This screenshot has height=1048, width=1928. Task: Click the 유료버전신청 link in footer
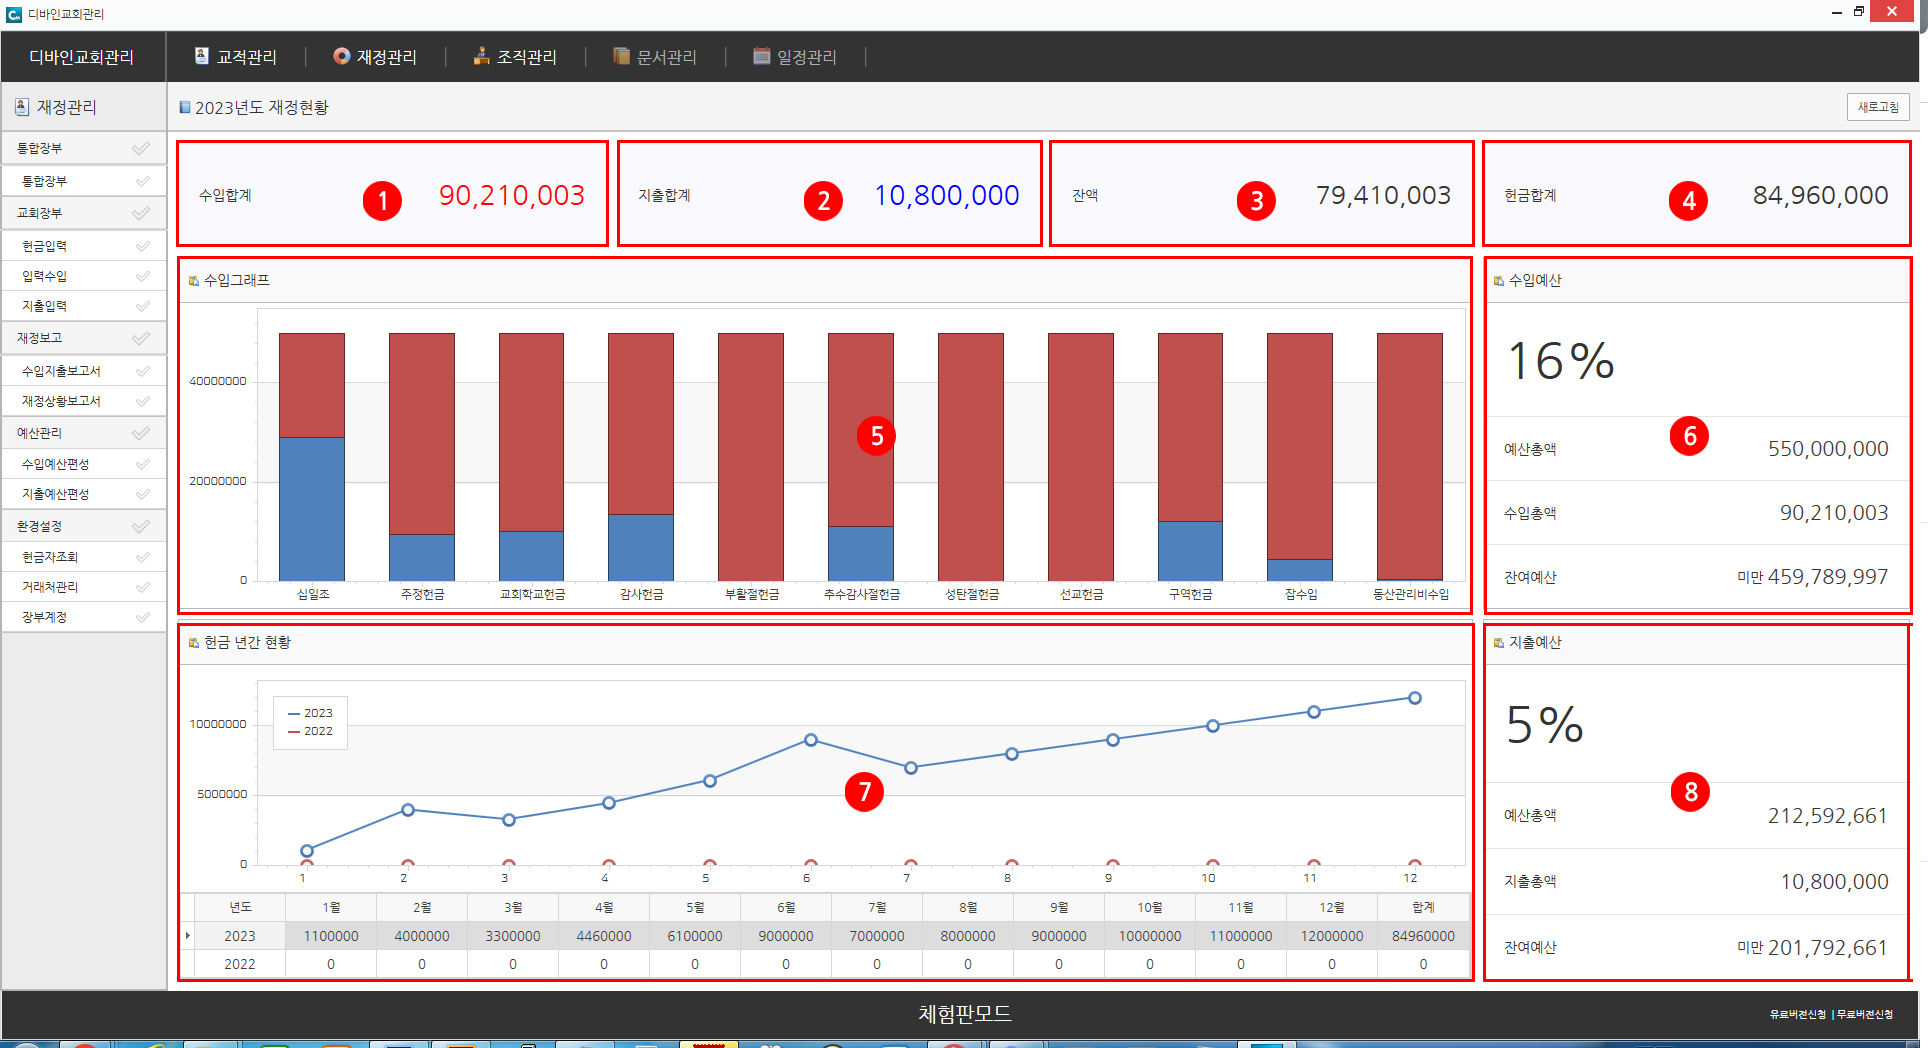[x=1797, y=1014]
